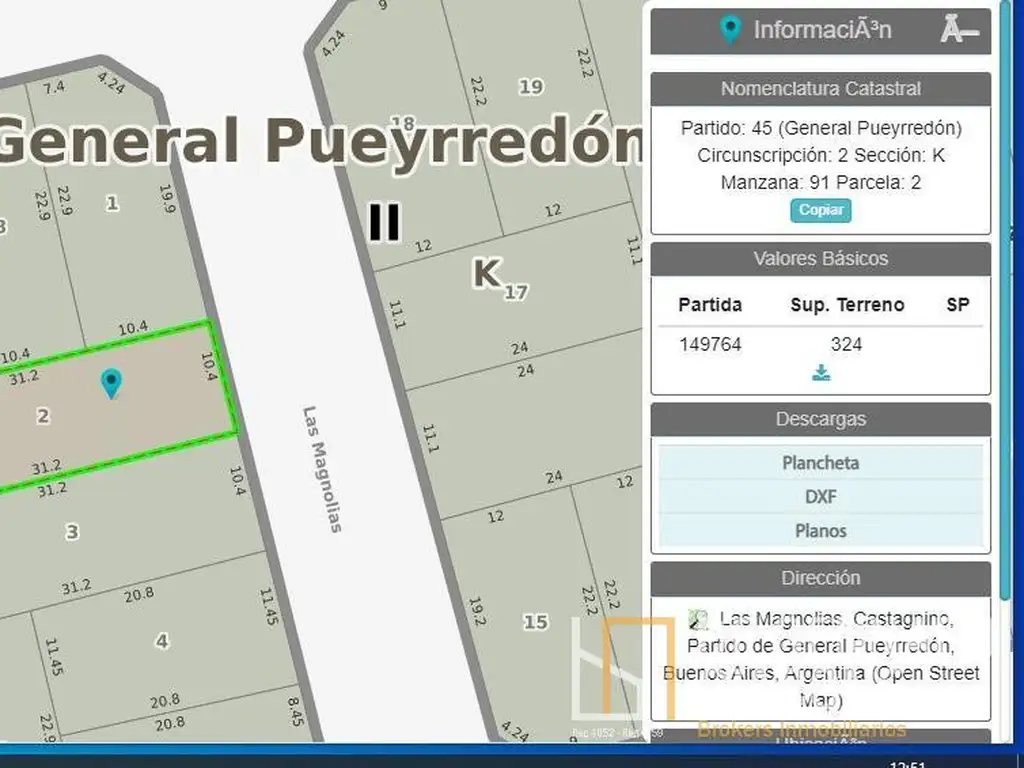
Task: Copy the cadastral nomenclature with Copiar
Action: coord(821,210)
